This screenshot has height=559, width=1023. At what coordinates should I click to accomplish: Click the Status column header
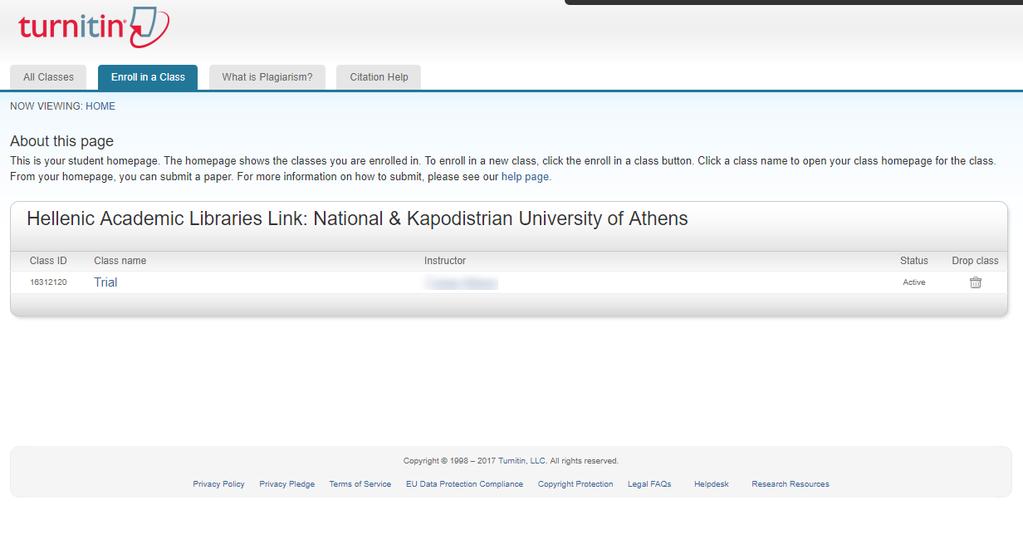click(x=914, y=260)
